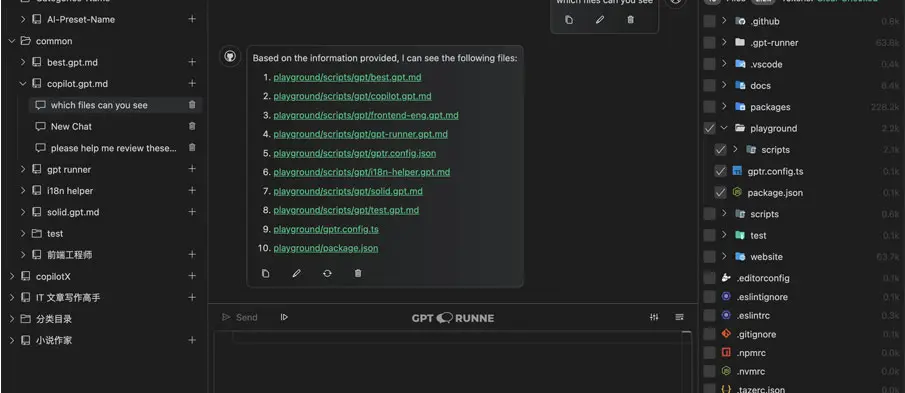Delete the 'New Chat' conversation

pos(192,126)
